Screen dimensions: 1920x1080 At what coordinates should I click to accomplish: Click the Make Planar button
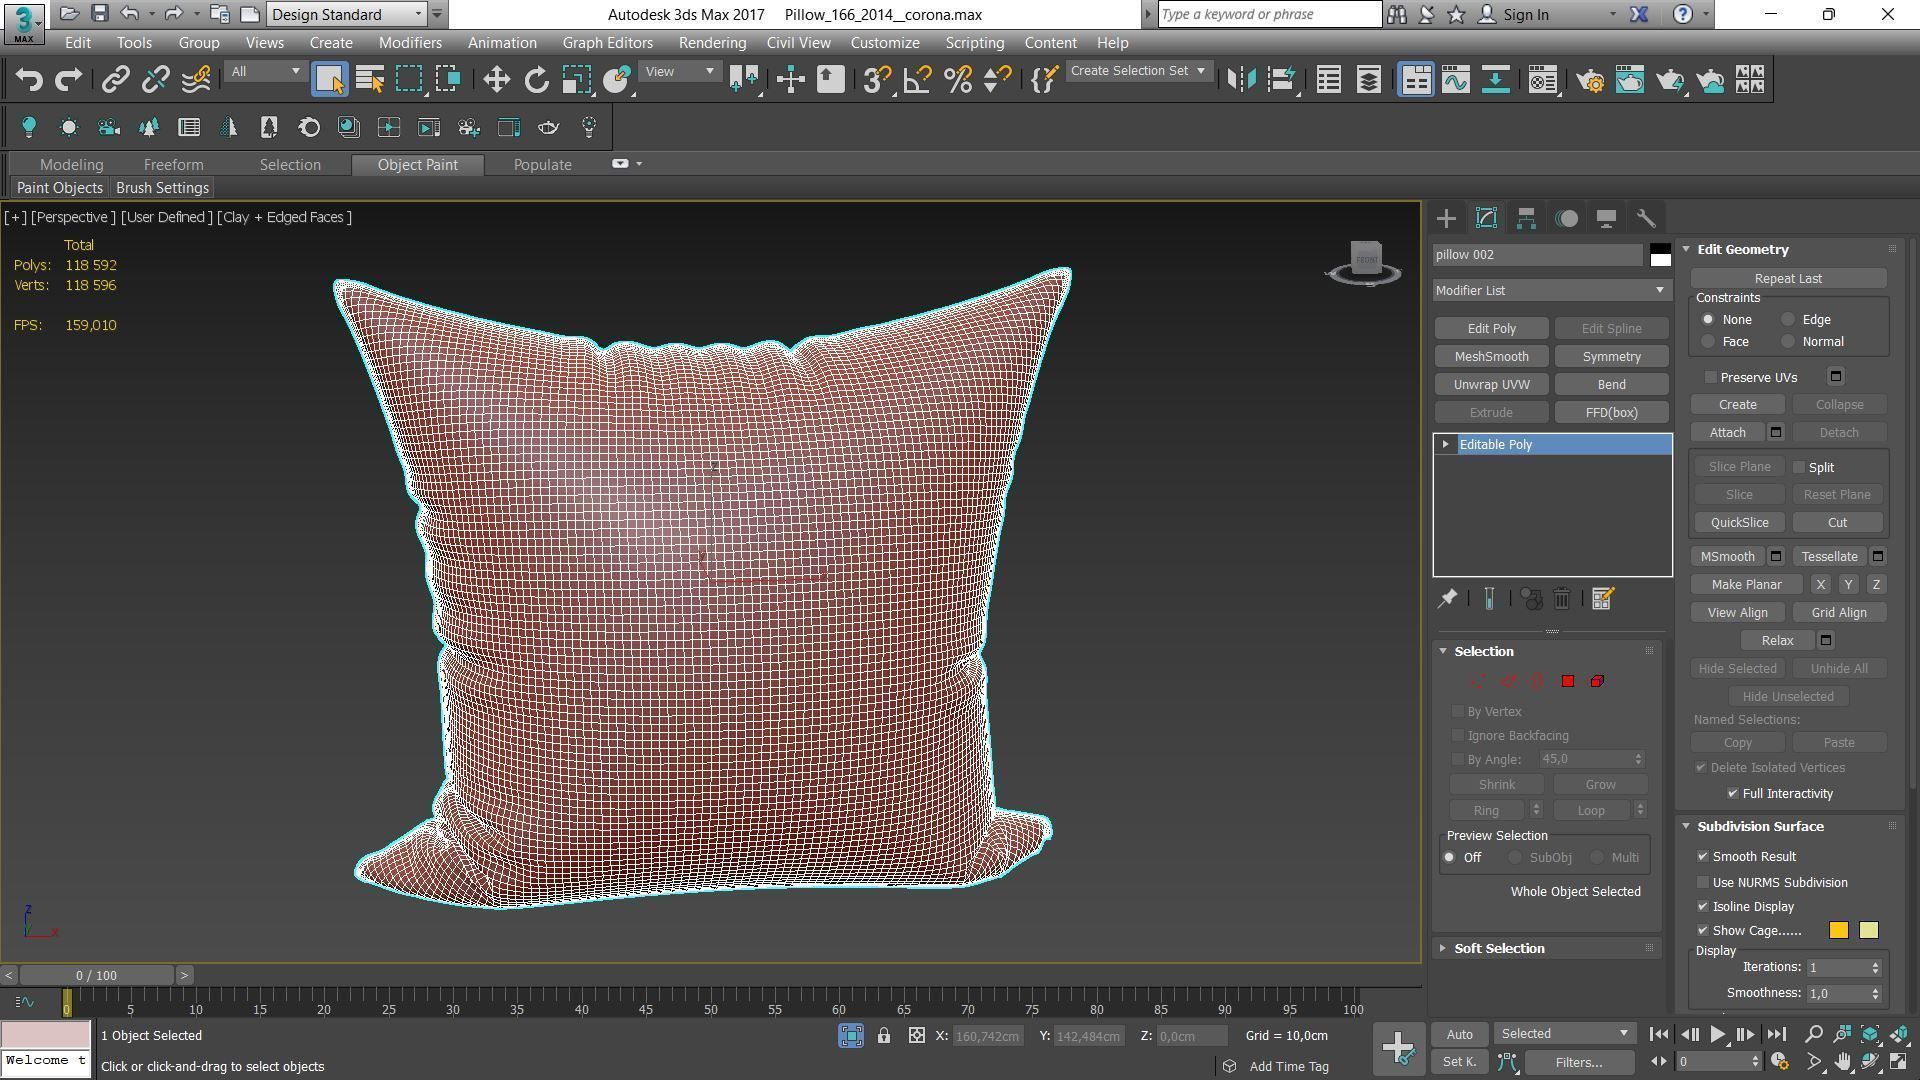(x=1746, y=585)
